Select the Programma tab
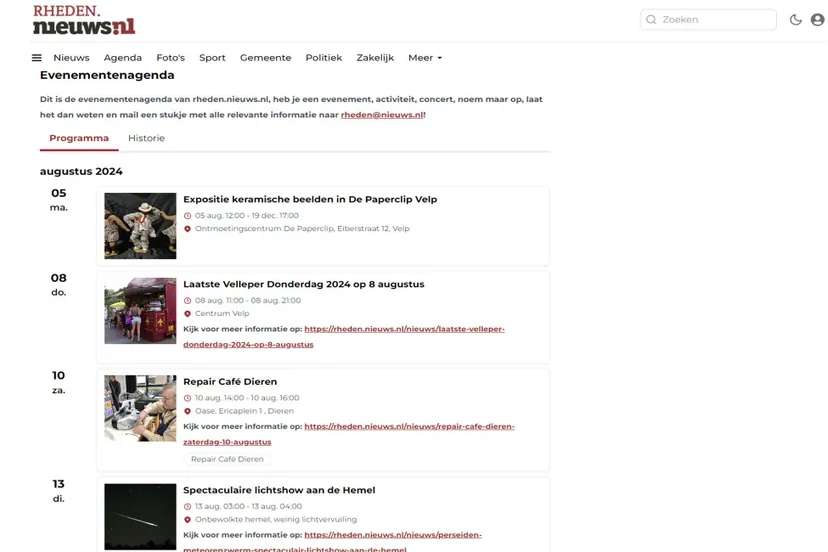Screen dimensions: 828x552 click(79, 138)
